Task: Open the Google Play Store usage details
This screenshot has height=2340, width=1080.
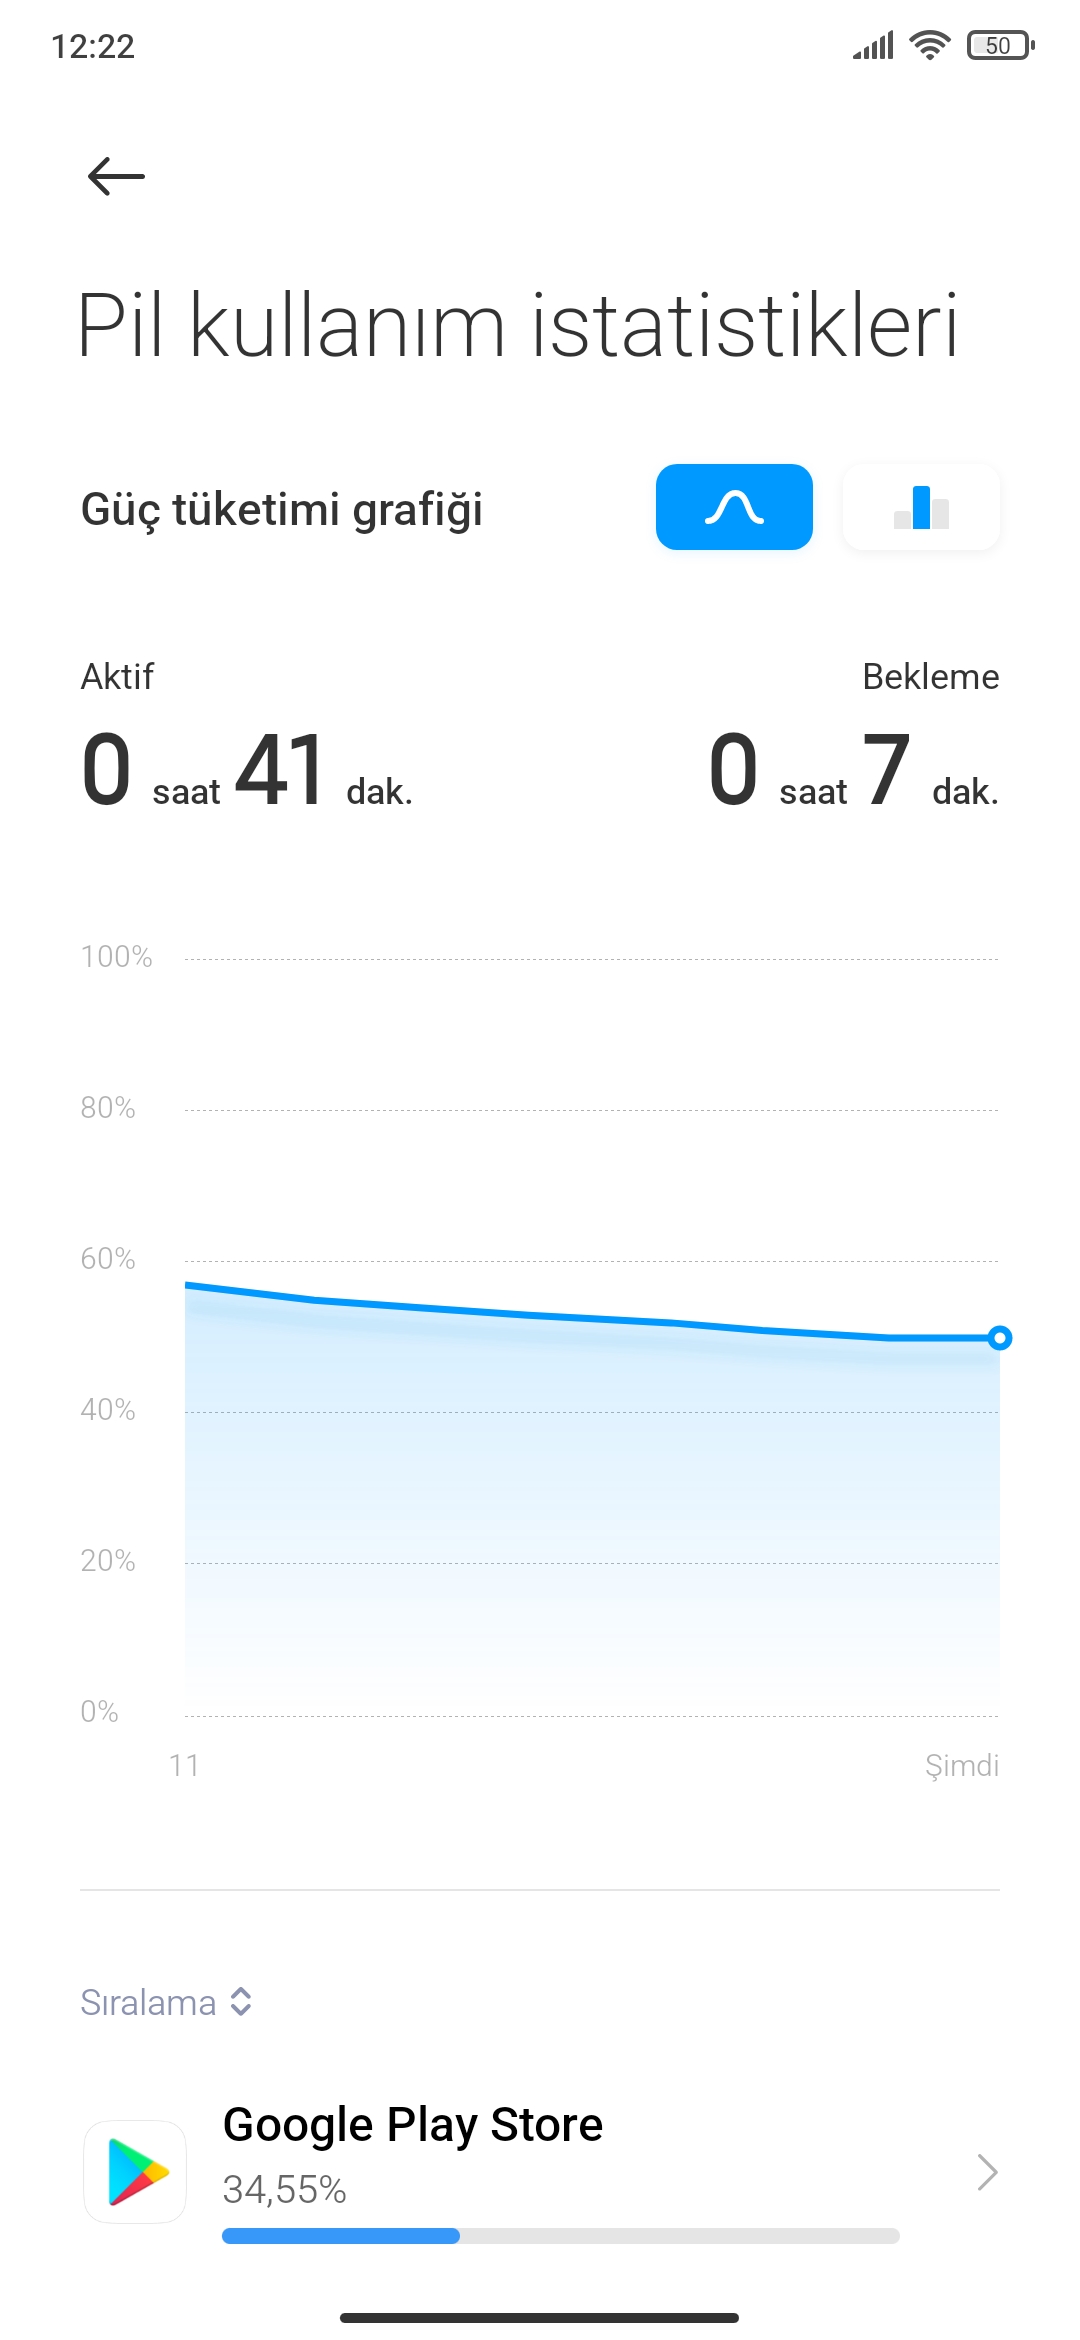Action: (x=540, y=2172)
